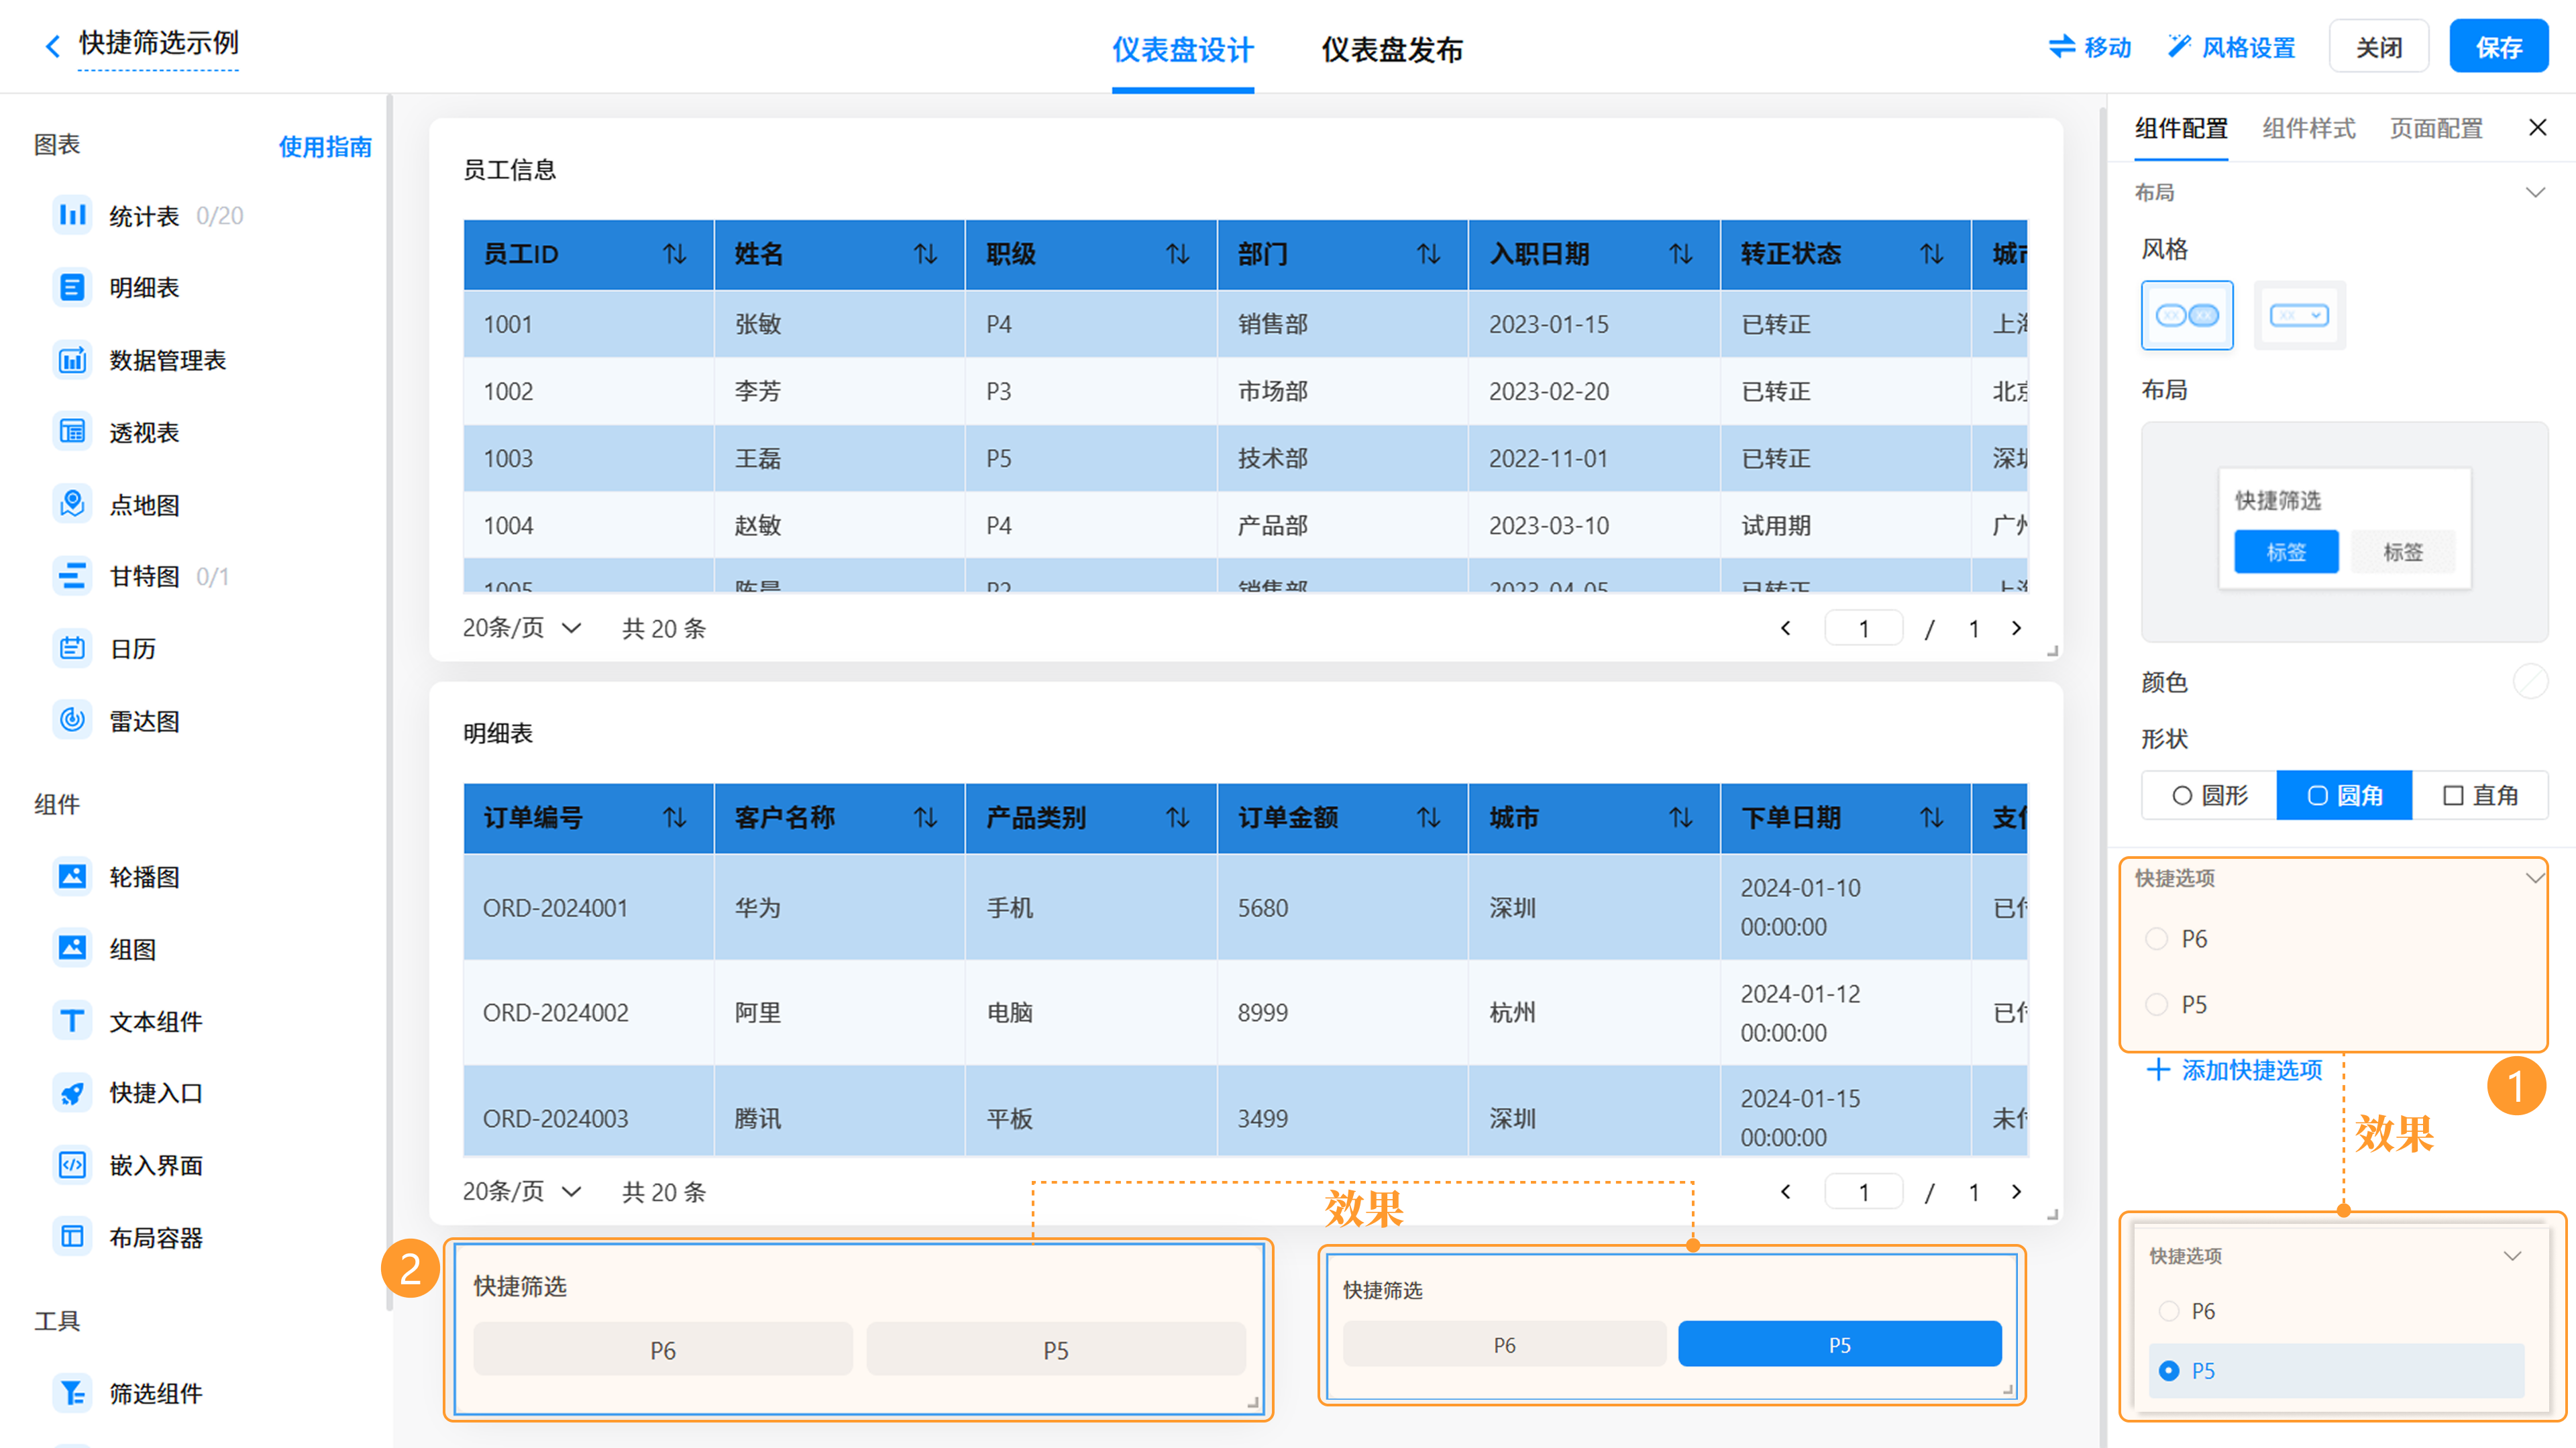Switch to the 仪表盘发布 tab
This screenshot has height=1448, width=2576.
click(x=1392, y=50)
